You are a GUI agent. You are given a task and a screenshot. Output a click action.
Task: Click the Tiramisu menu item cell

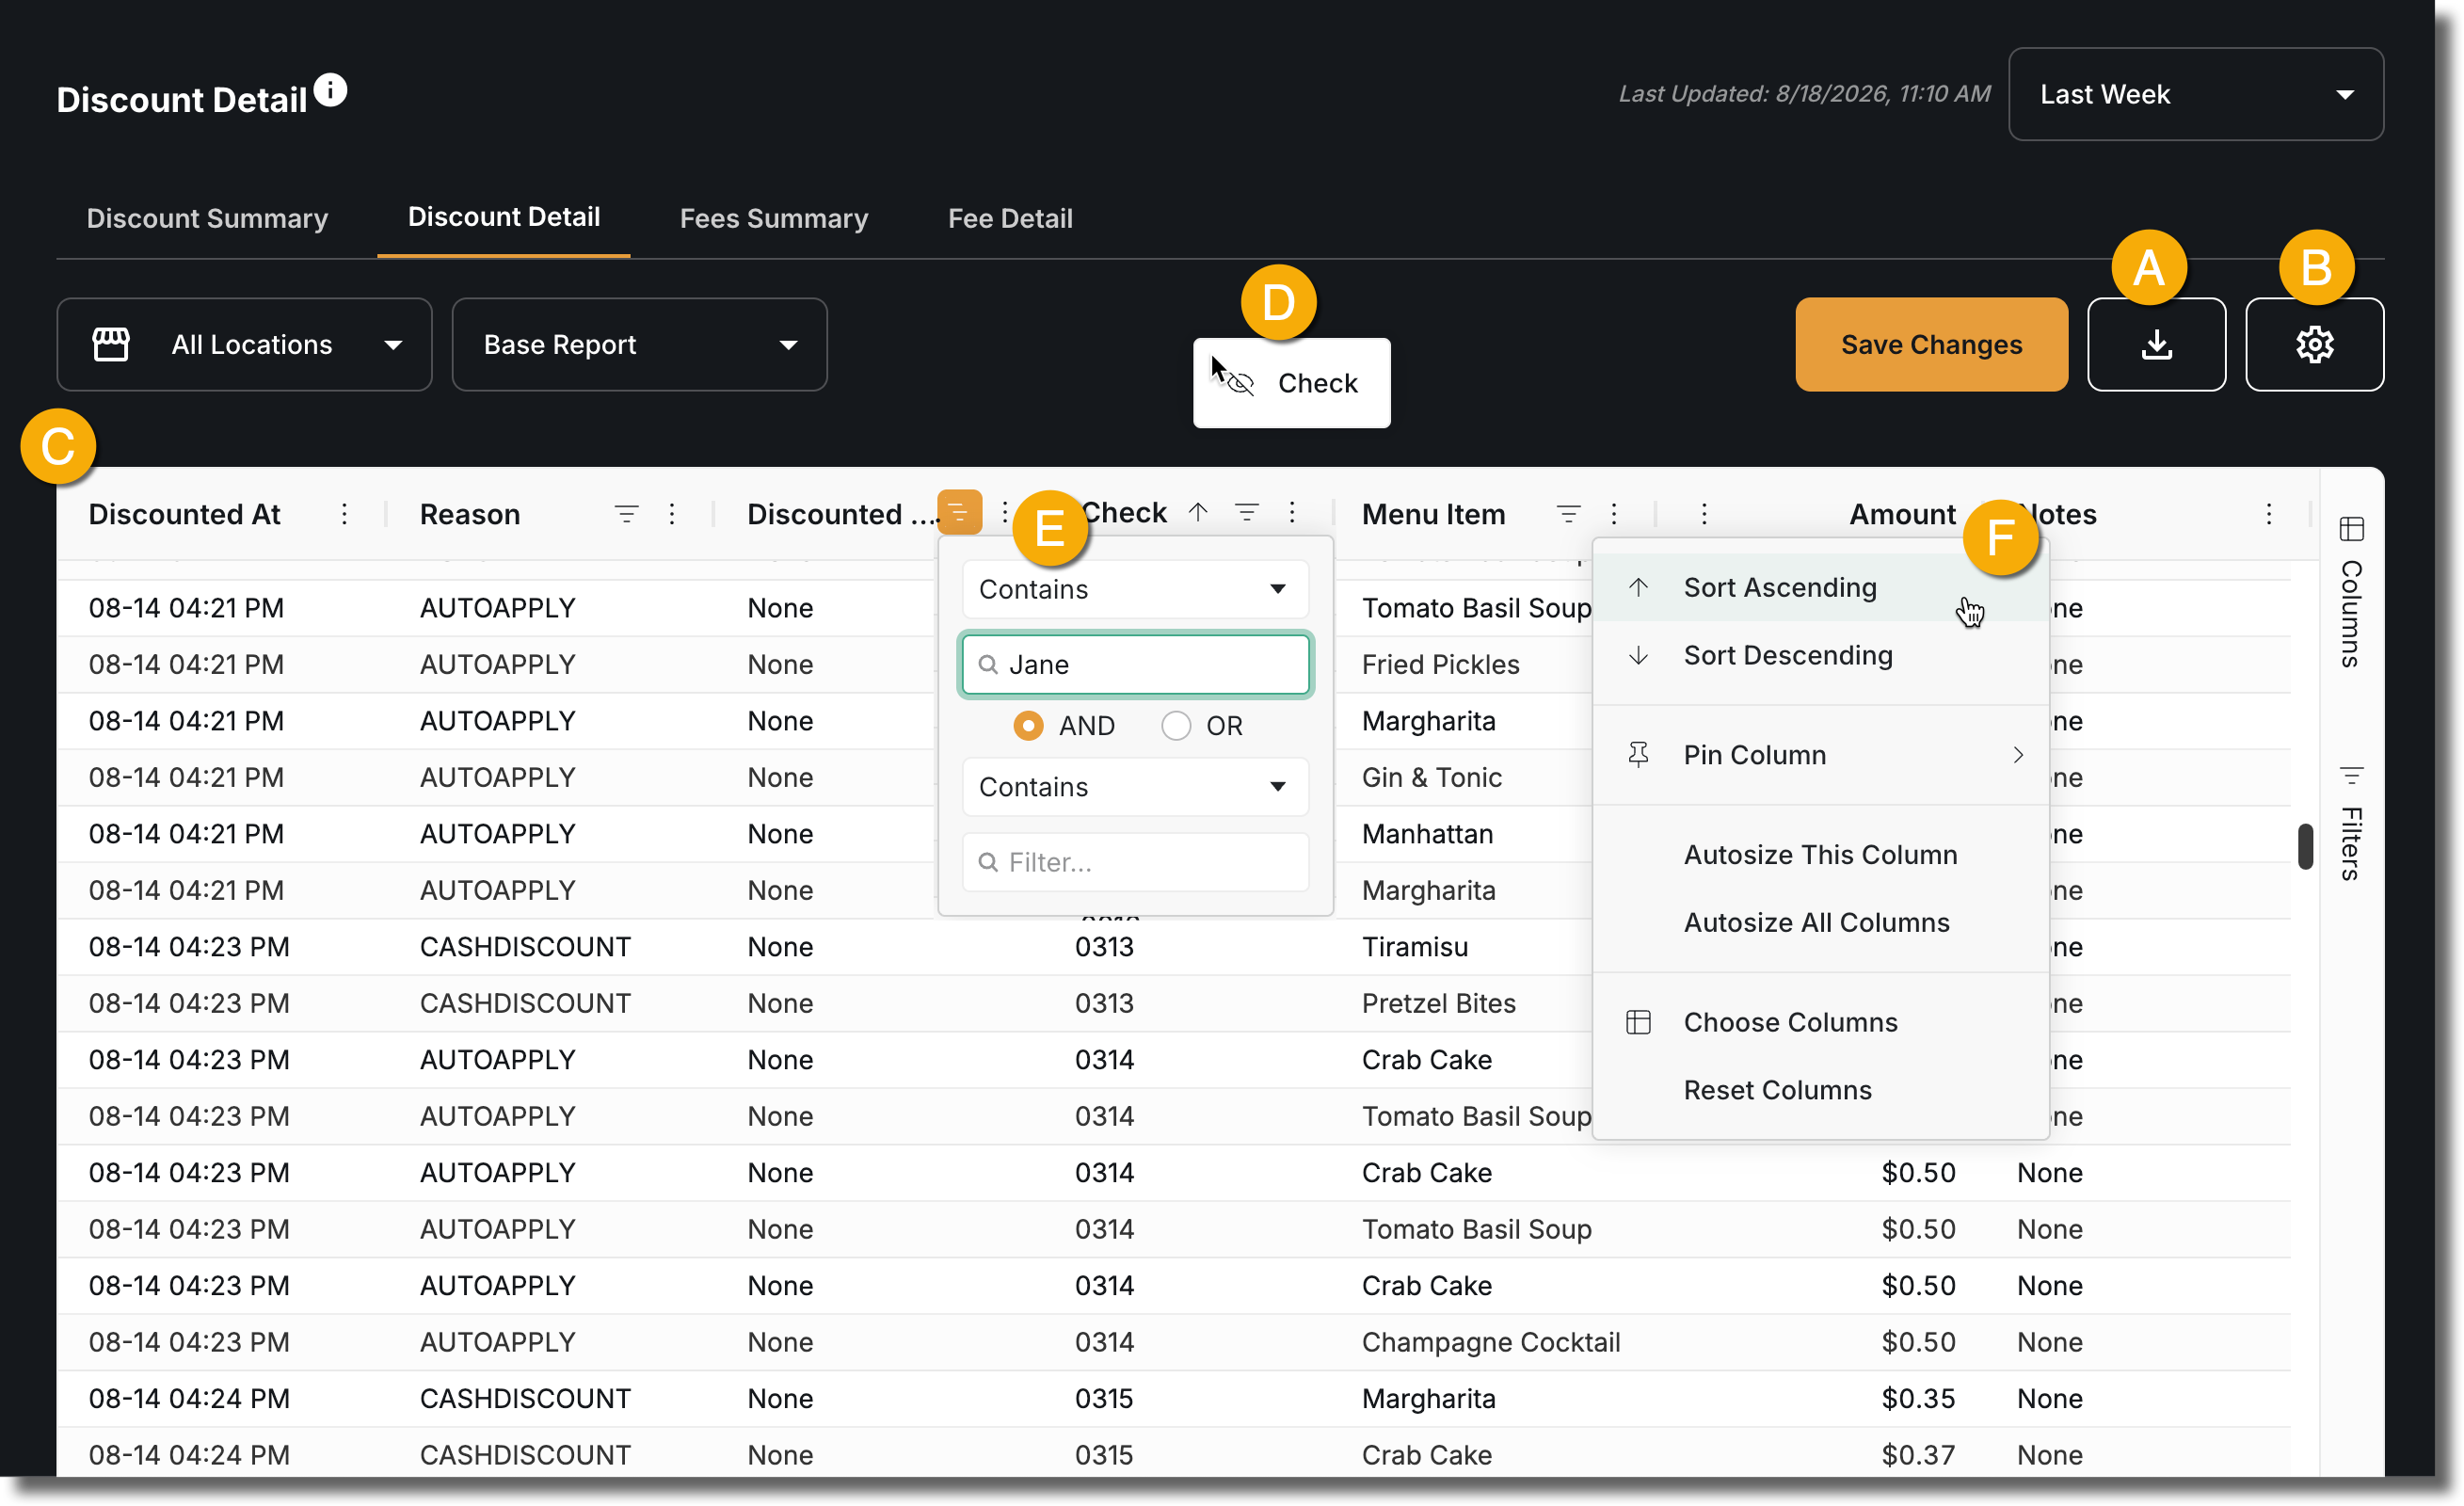click(1414, 946)
